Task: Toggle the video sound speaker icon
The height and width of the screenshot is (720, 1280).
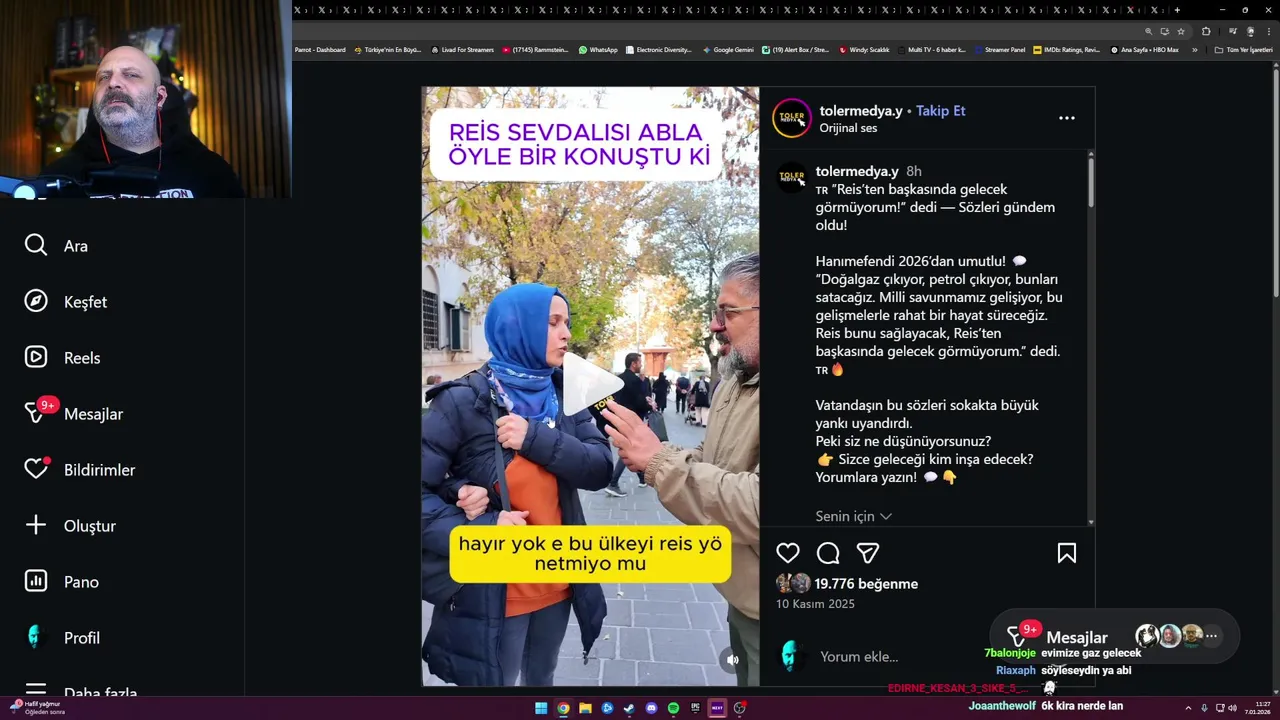Action: pos(733,660)
